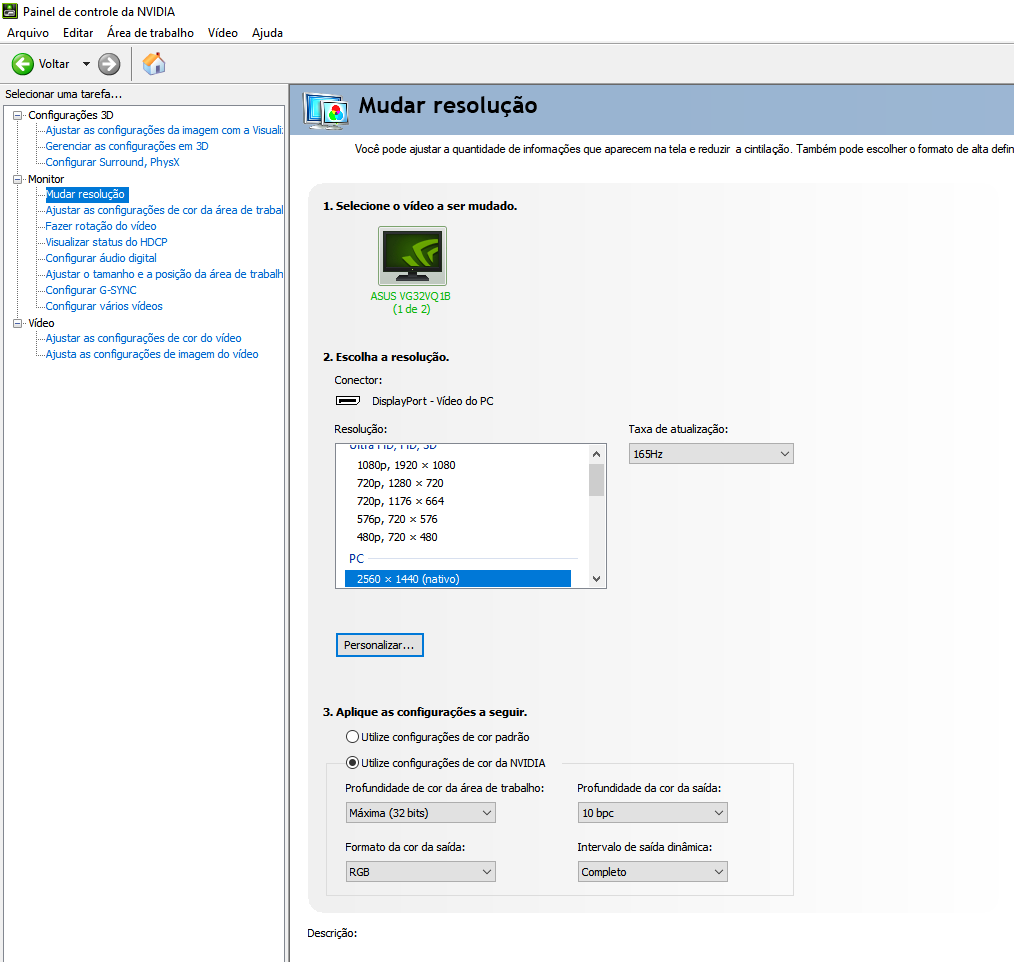Open the Arquivo menu

coord(28,33)
